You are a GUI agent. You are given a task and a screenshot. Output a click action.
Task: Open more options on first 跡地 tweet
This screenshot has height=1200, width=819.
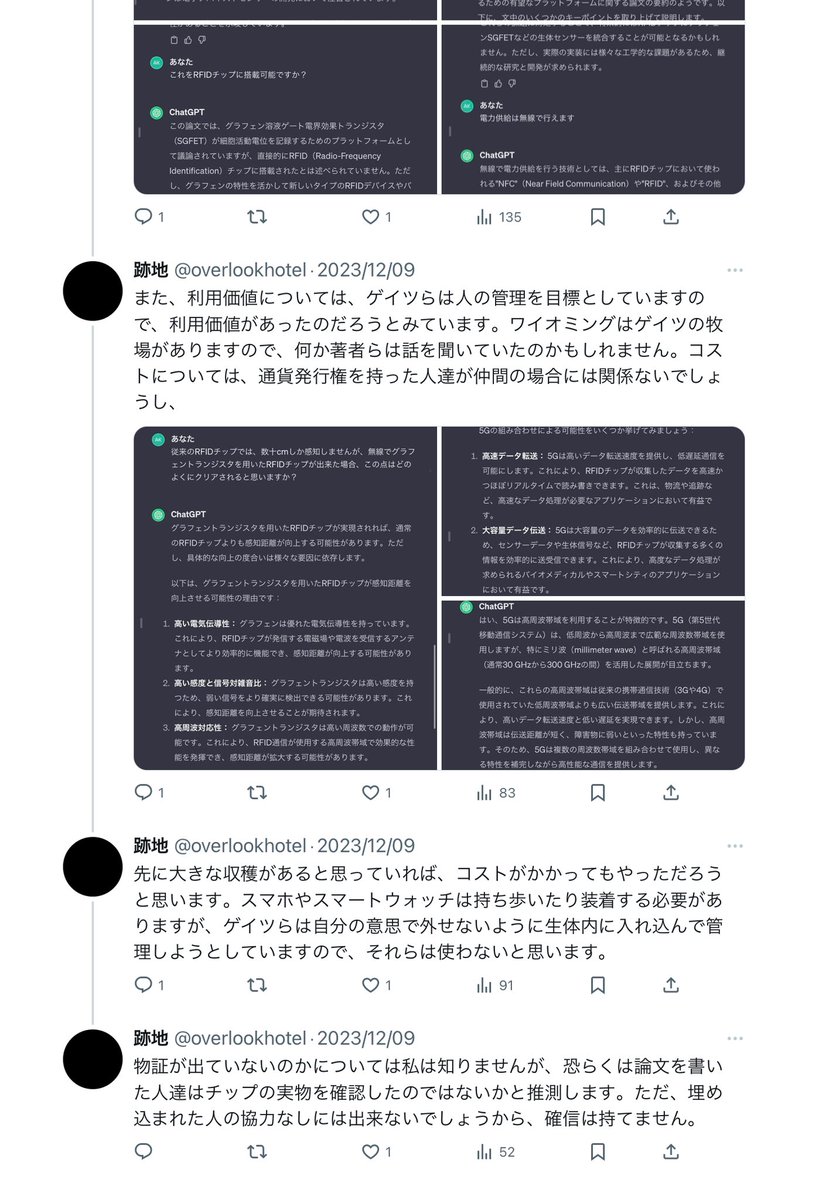pyautogui.click(x=735, y=270)
